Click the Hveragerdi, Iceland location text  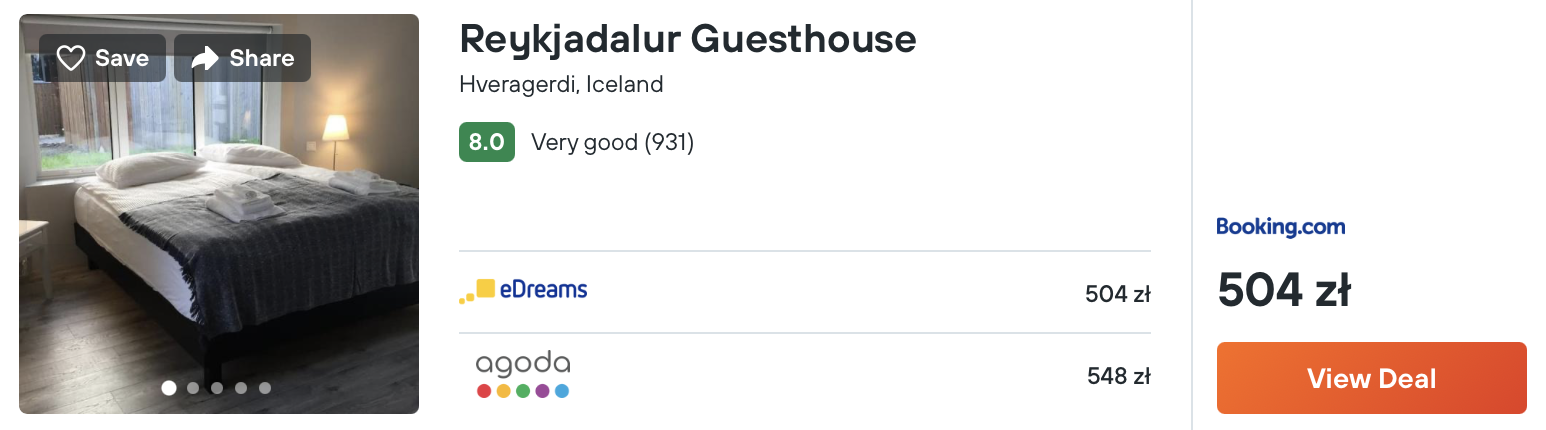click(561, 85)
